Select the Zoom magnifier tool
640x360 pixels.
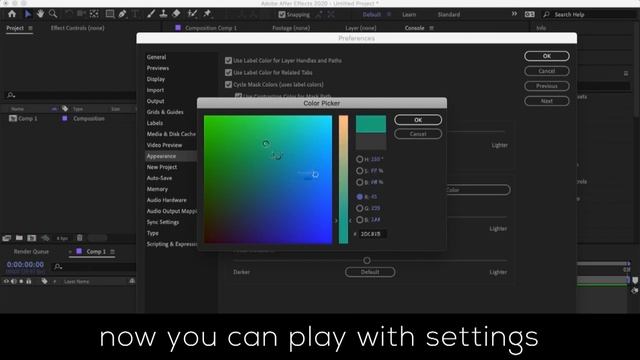(53, 14)
